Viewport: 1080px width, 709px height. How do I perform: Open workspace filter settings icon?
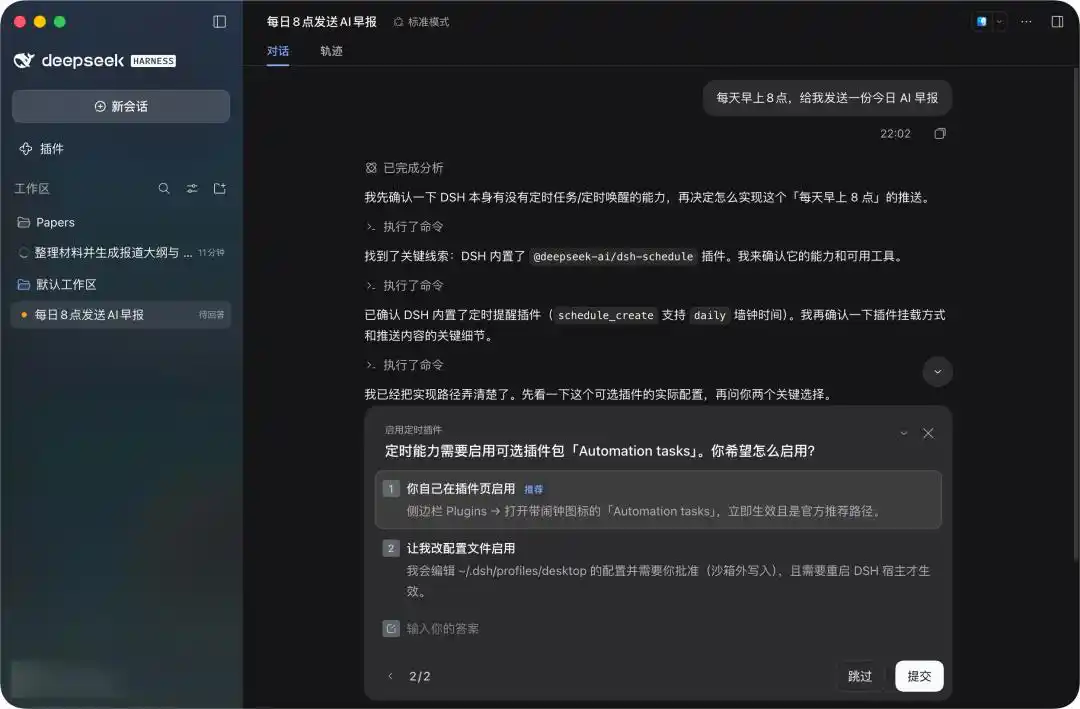point(192,188)
